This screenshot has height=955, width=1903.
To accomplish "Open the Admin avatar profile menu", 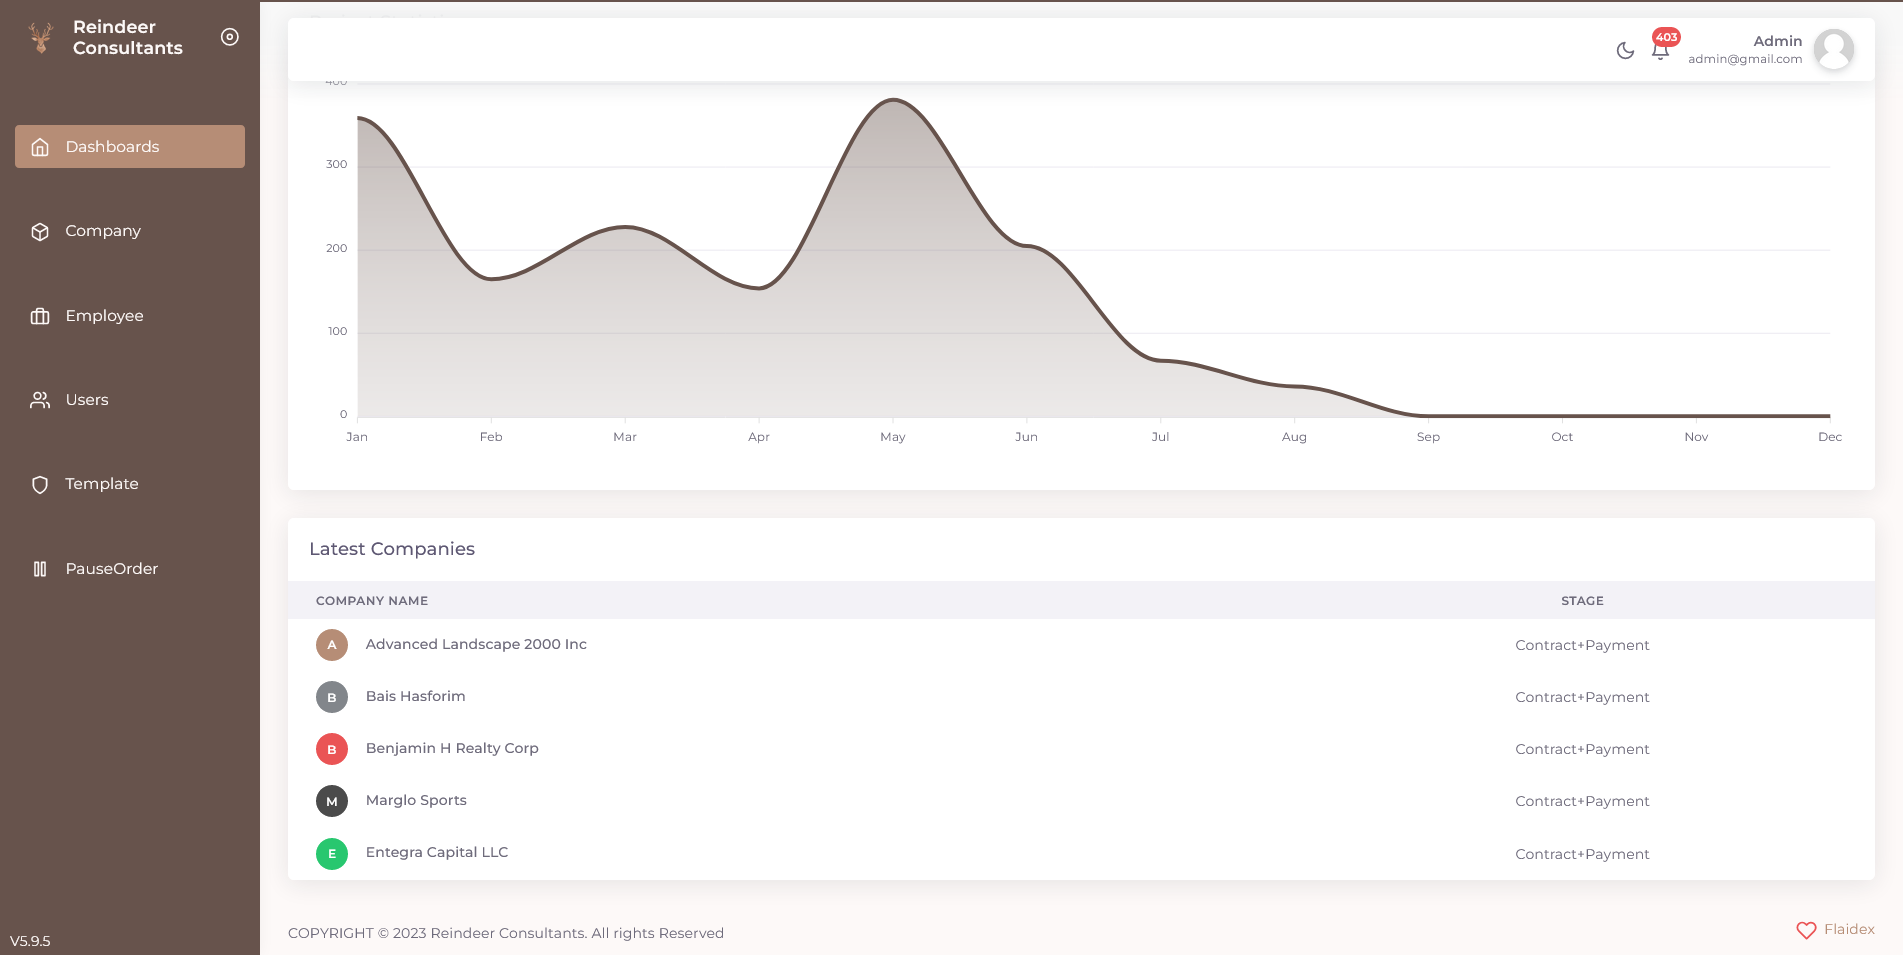I will (x=1834, y=50).
